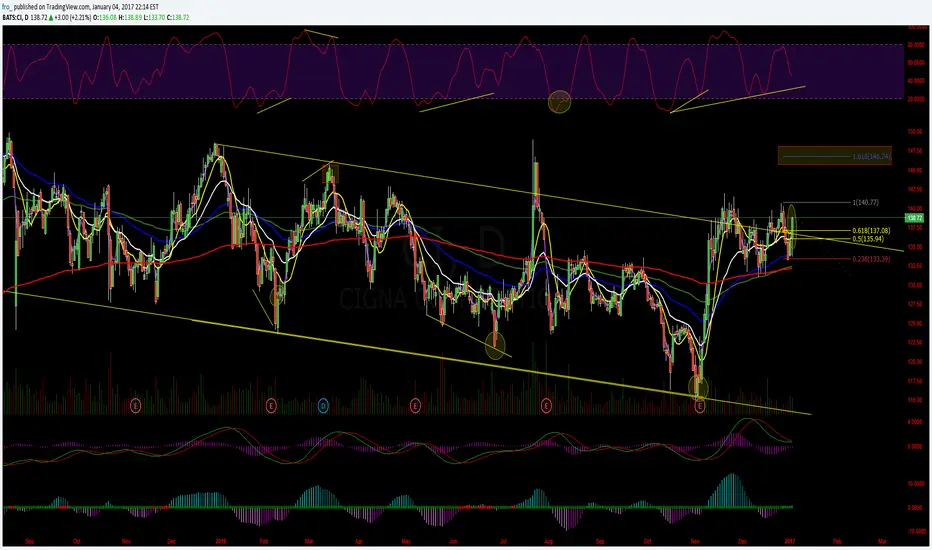Open the fro_ author profile link
Image resolution: width=932 pixels, height=550 pixels.
tap(7, 7)
